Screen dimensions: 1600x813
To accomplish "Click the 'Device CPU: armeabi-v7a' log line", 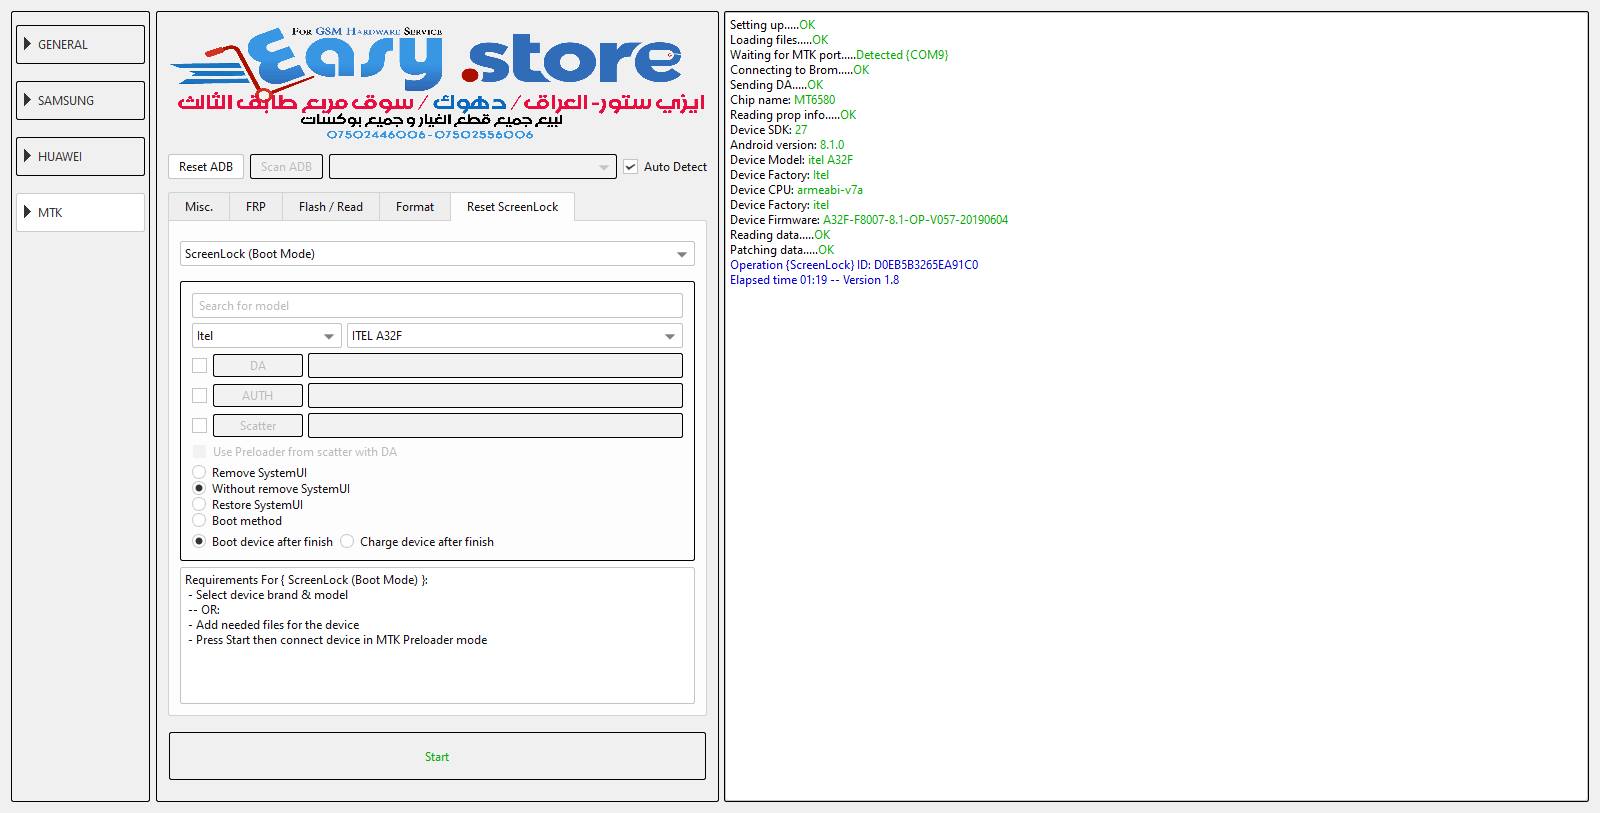I will [x=796, y=190].
